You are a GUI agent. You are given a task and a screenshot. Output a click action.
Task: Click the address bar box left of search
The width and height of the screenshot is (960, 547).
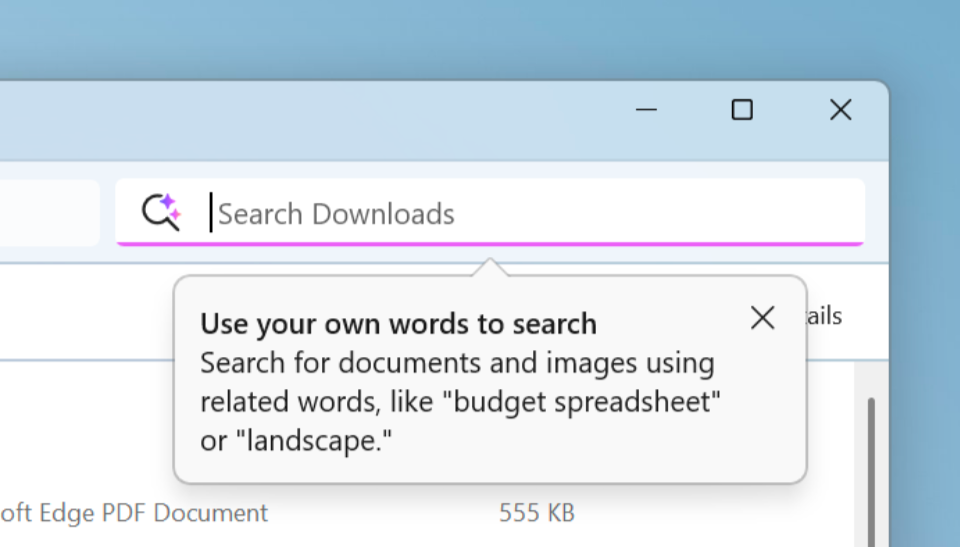click(50, 212)
